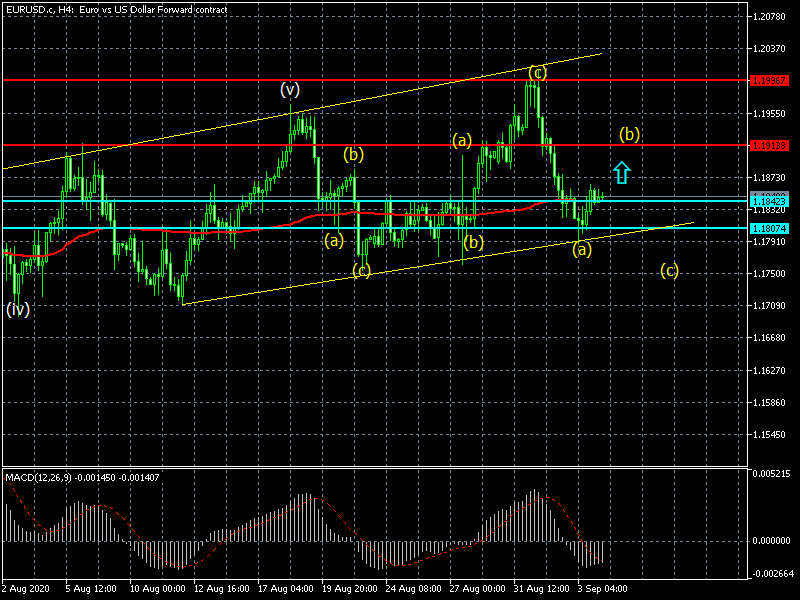
Task: Select the white (iv) wave label
Action: point(17,309)
